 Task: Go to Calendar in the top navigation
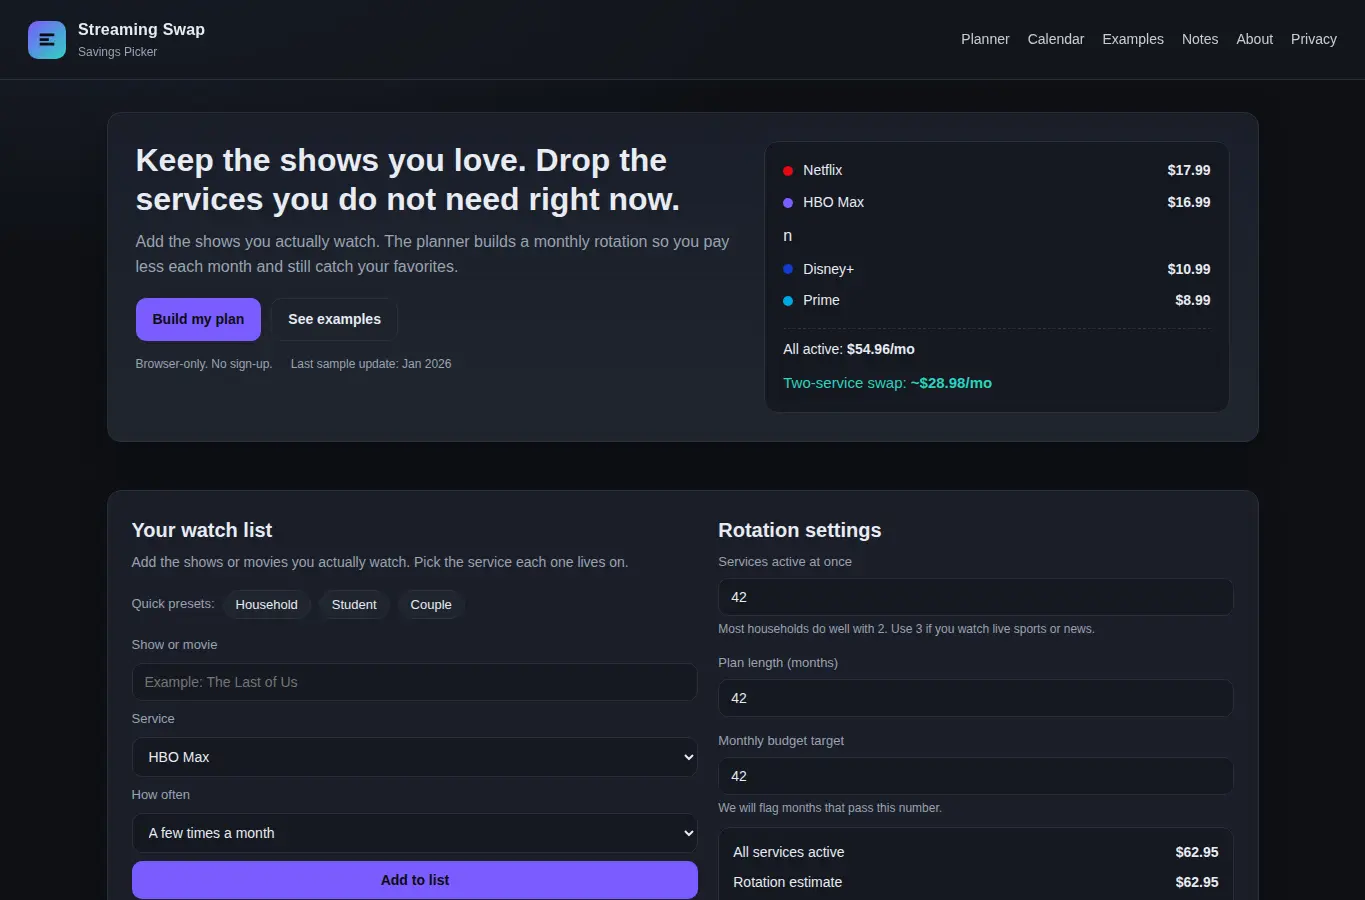coord(1055,39)
